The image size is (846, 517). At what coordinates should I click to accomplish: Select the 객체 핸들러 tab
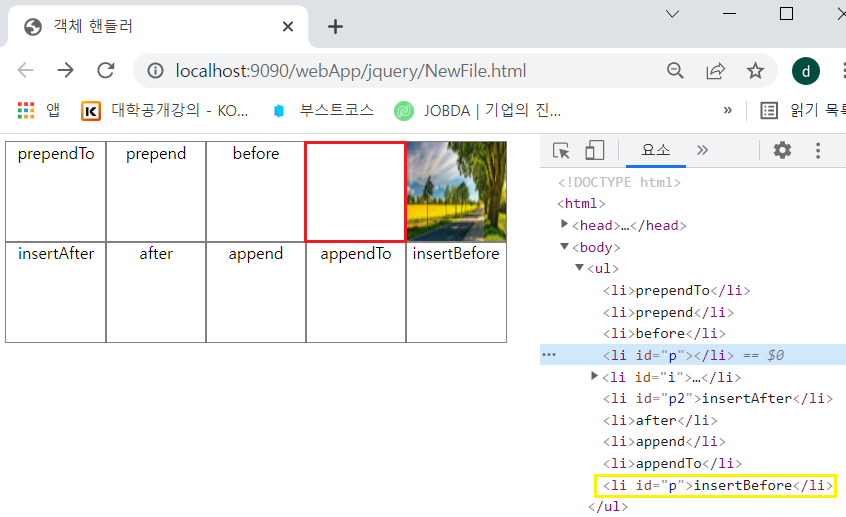coord(158,26)
